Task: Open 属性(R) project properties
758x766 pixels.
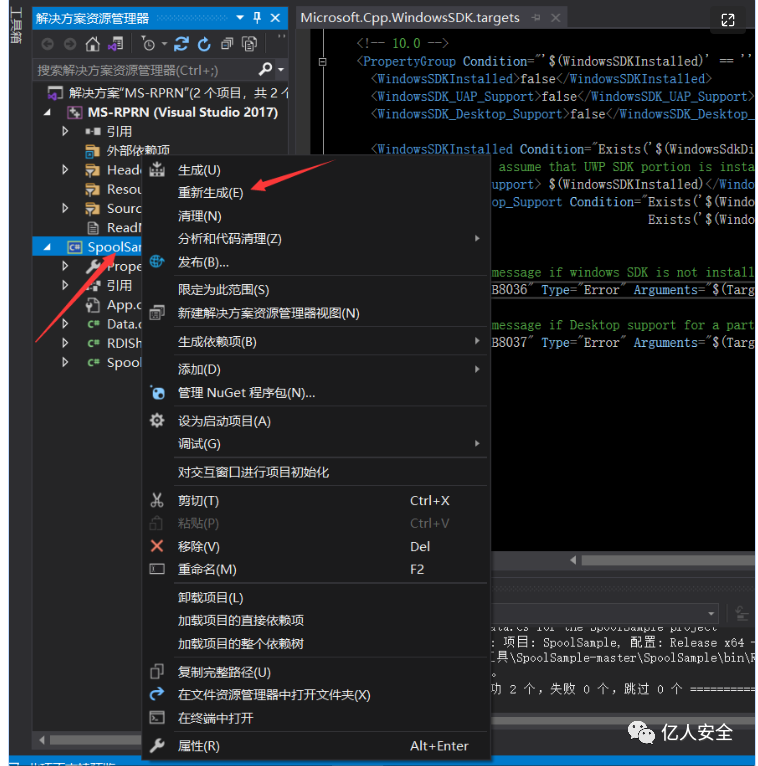Action: click(x=316, y=746)
